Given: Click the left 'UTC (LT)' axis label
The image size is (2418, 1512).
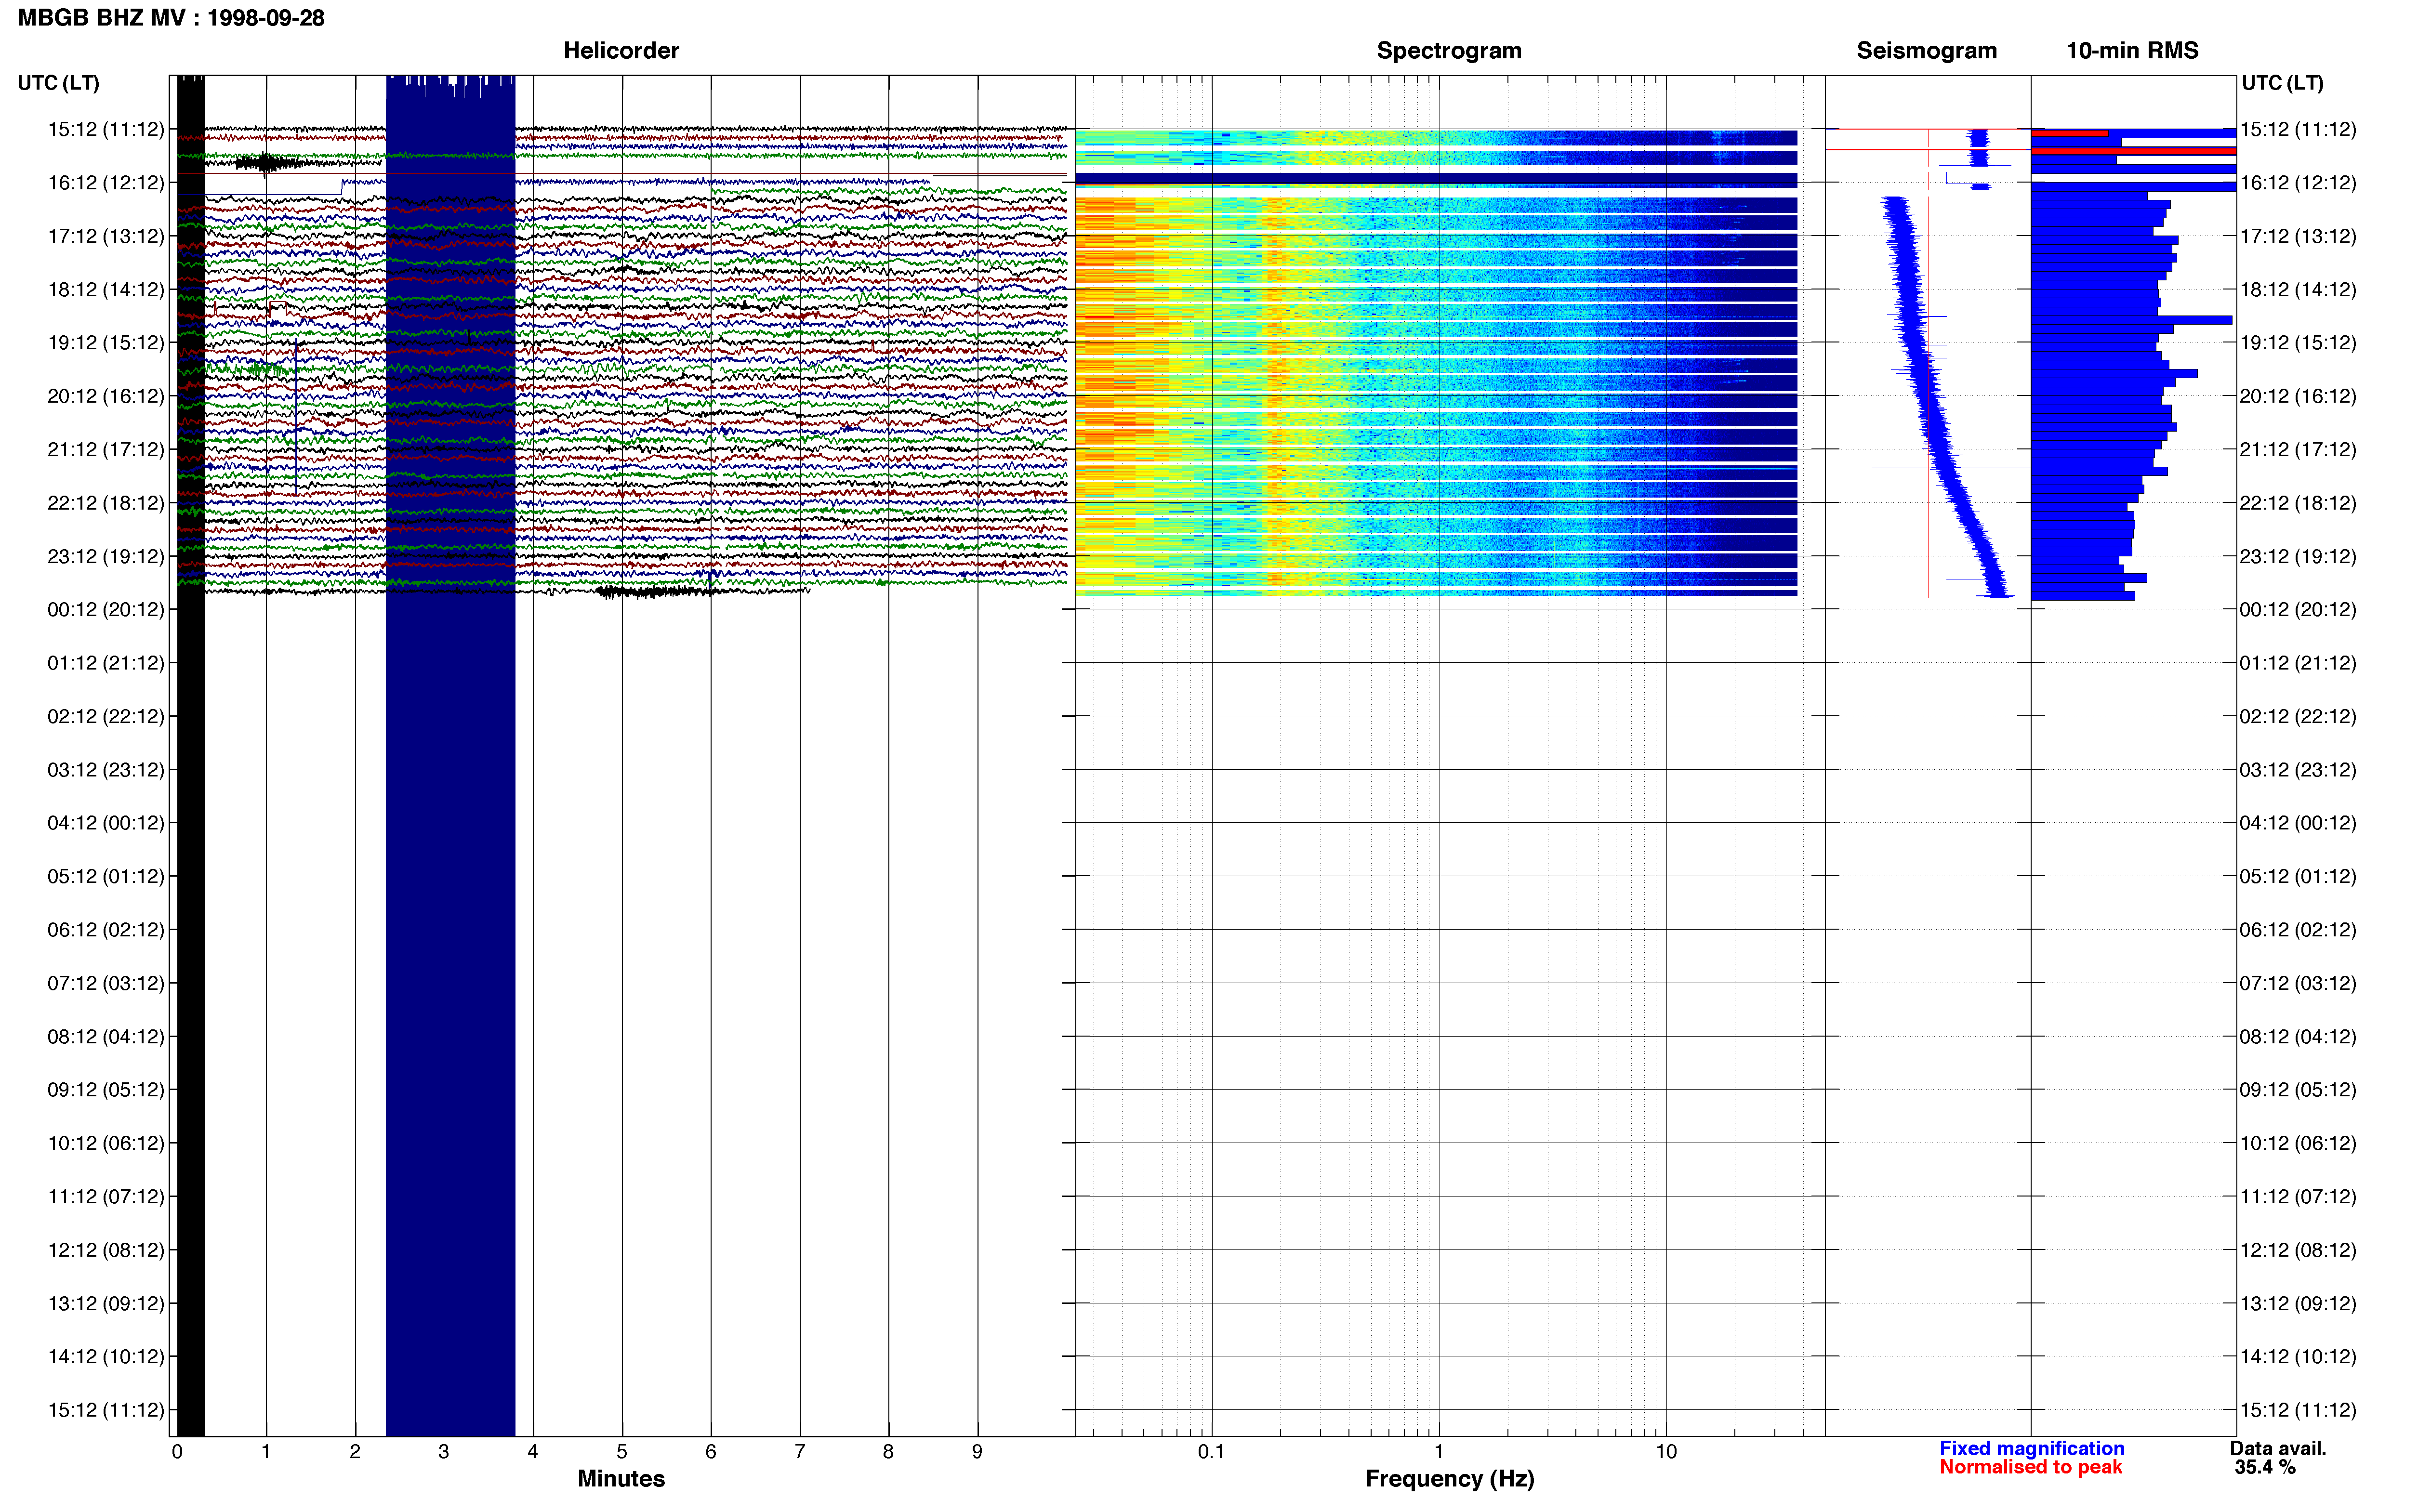Looking at the screenshot, I should [x=58, y=83].
